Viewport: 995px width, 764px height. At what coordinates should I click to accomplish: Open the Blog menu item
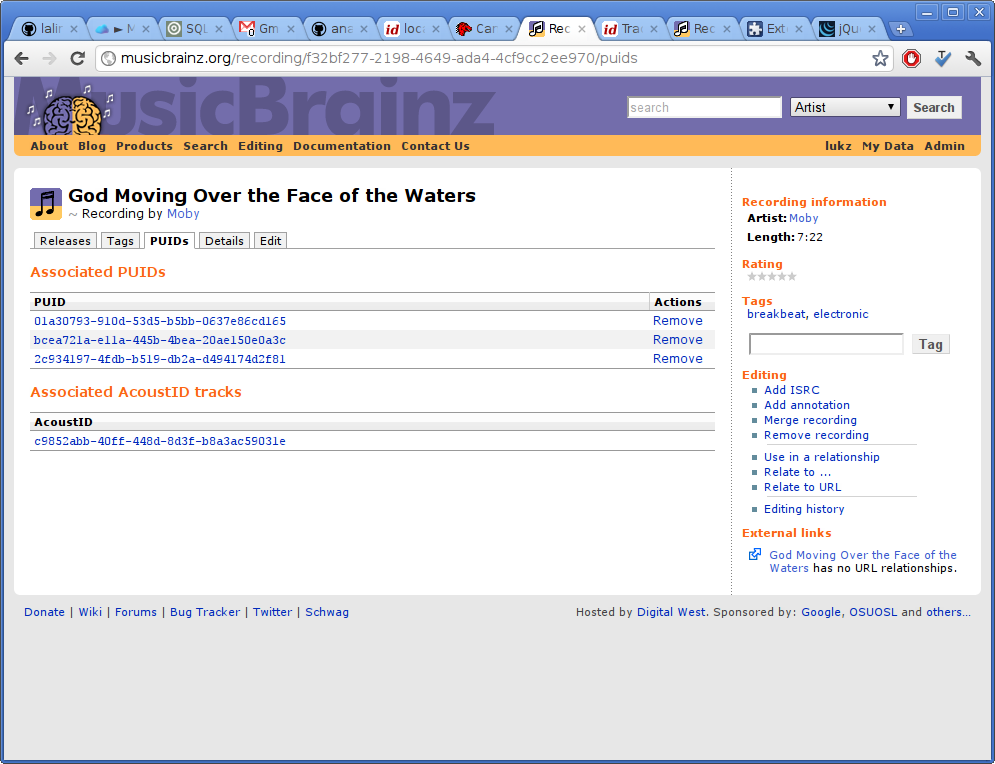[x=92, y=146]
